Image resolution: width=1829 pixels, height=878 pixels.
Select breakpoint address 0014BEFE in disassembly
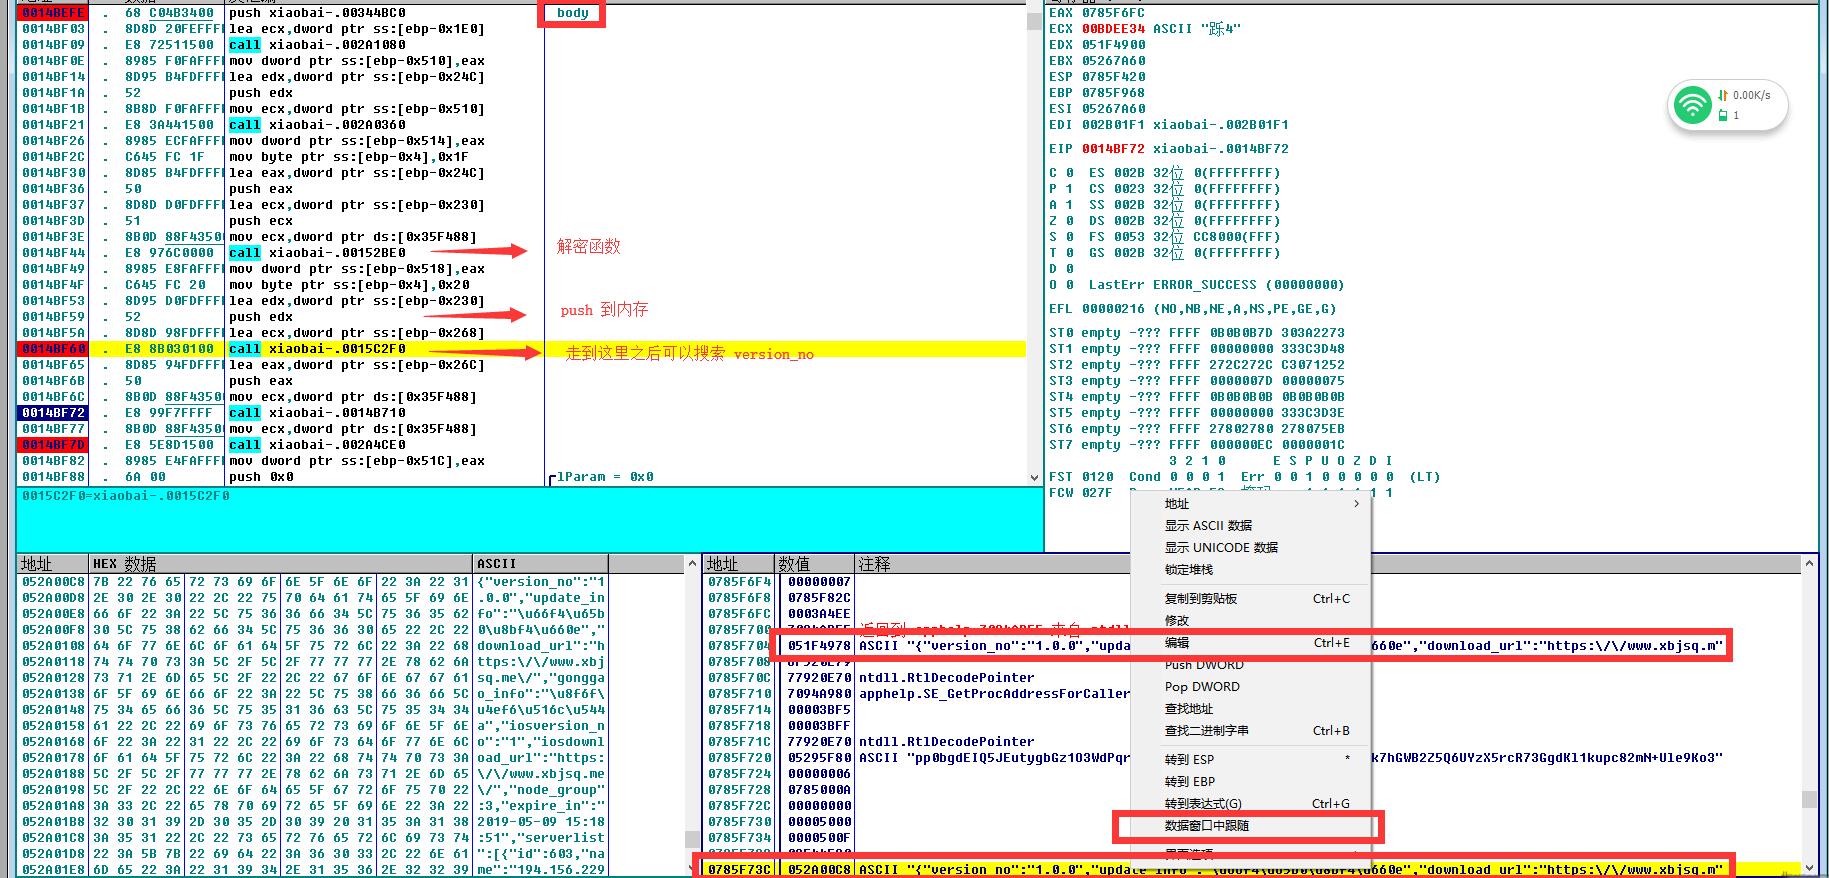54,13
